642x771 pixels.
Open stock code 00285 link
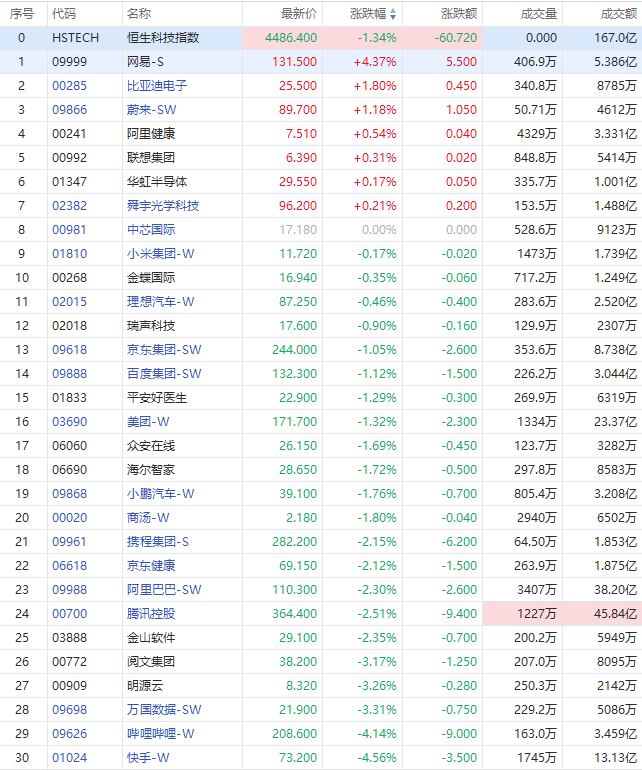coord(69,86)
